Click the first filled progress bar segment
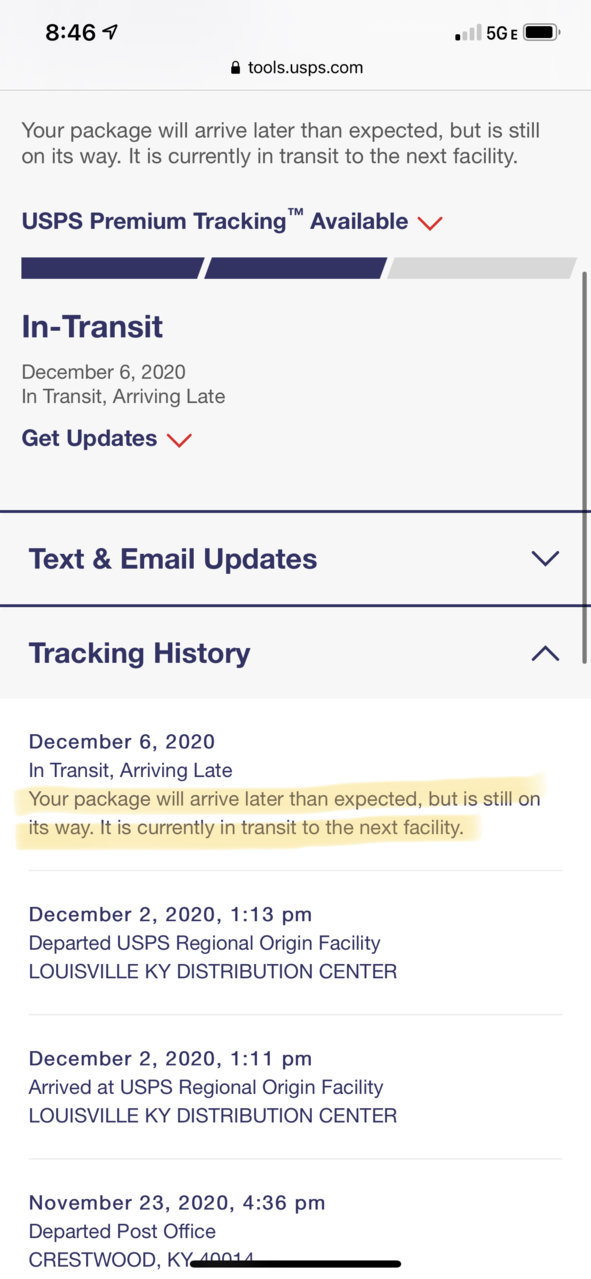Viewport: 591px width, 1279px height. tap(112, 268)
